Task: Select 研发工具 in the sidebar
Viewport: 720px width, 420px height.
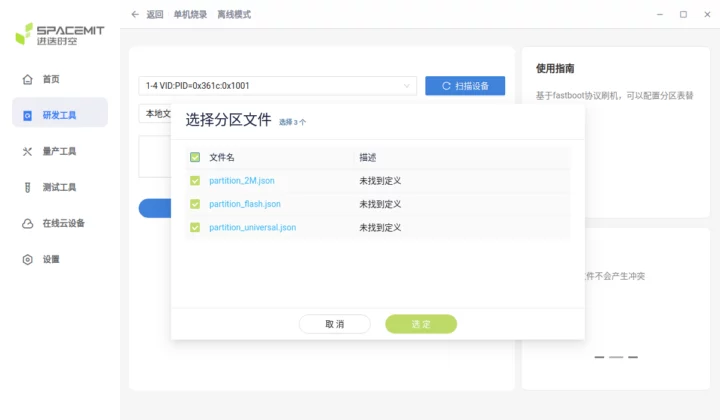Action: click(60, 112)
